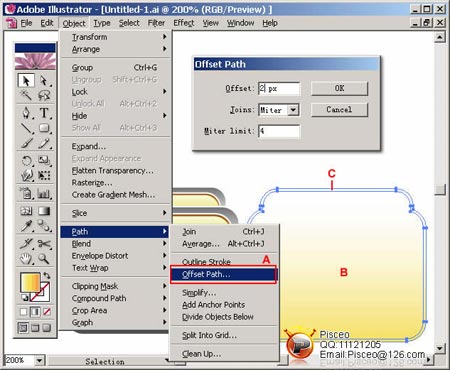The image size is (450, 370).
Task: Pick the Slice tool
Action: coord(26,243)
